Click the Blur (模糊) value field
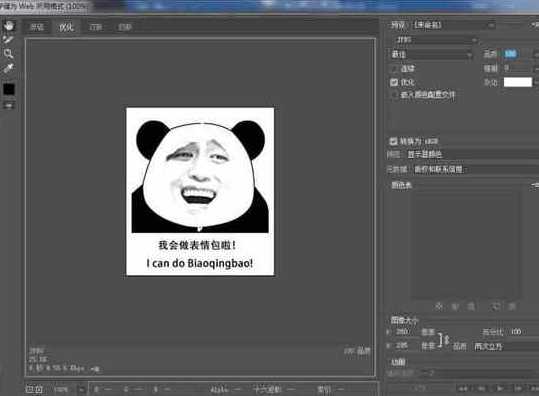The height and width of the screenshot is (396, 539). click(517, 68)
